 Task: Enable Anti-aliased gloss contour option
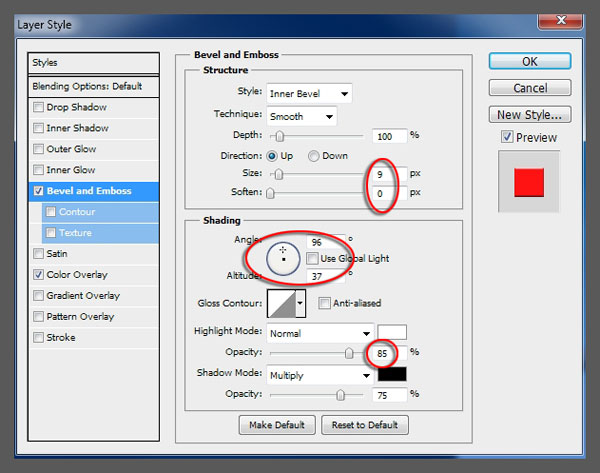pyautogui.click(x=325, y=303)
